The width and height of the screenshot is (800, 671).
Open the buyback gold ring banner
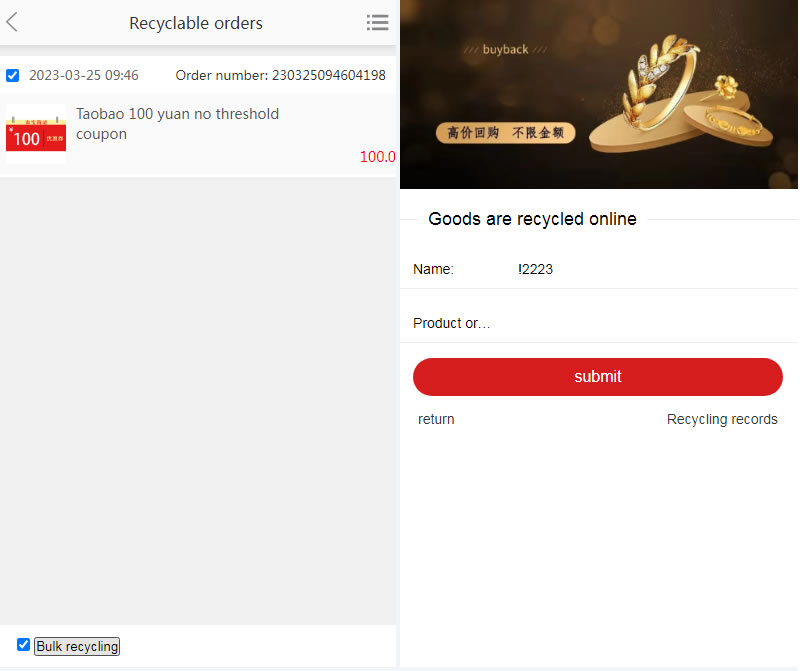598,94
